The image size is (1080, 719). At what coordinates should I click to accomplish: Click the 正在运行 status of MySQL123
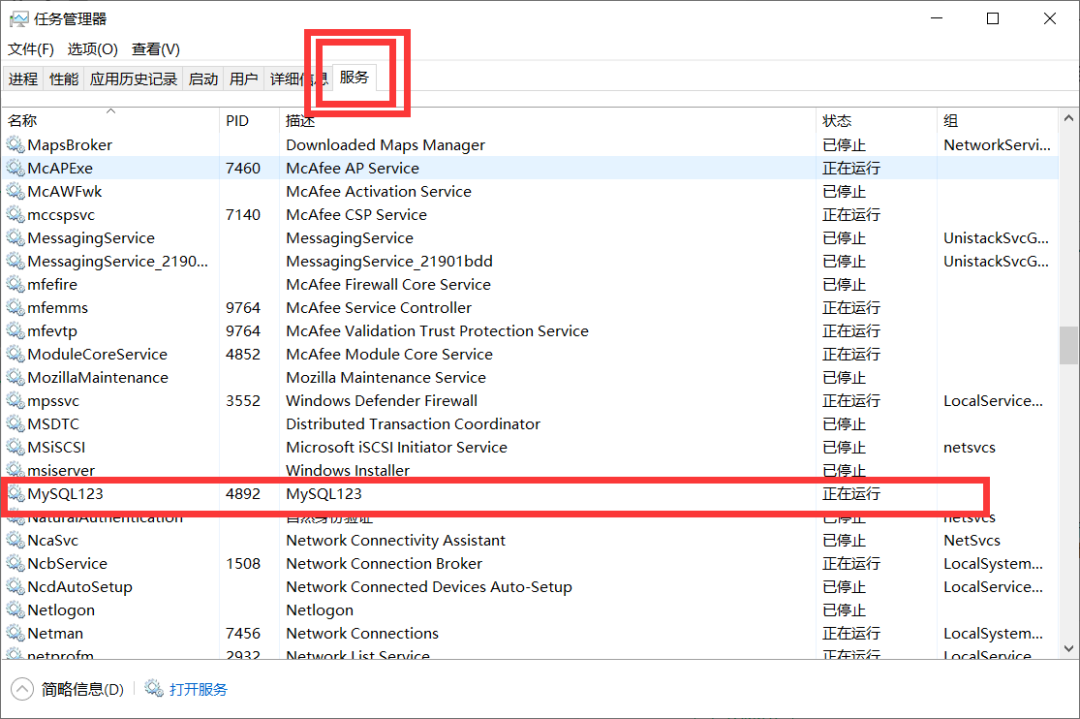pos(851,494)
